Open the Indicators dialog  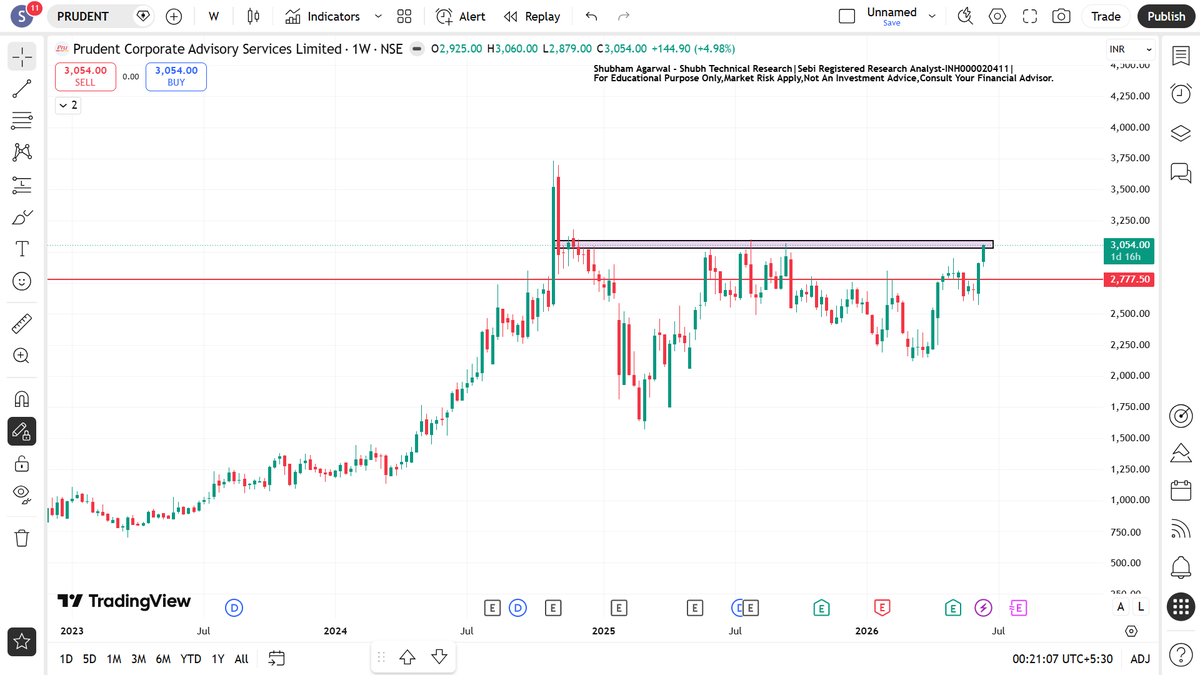tap(322, 16)
